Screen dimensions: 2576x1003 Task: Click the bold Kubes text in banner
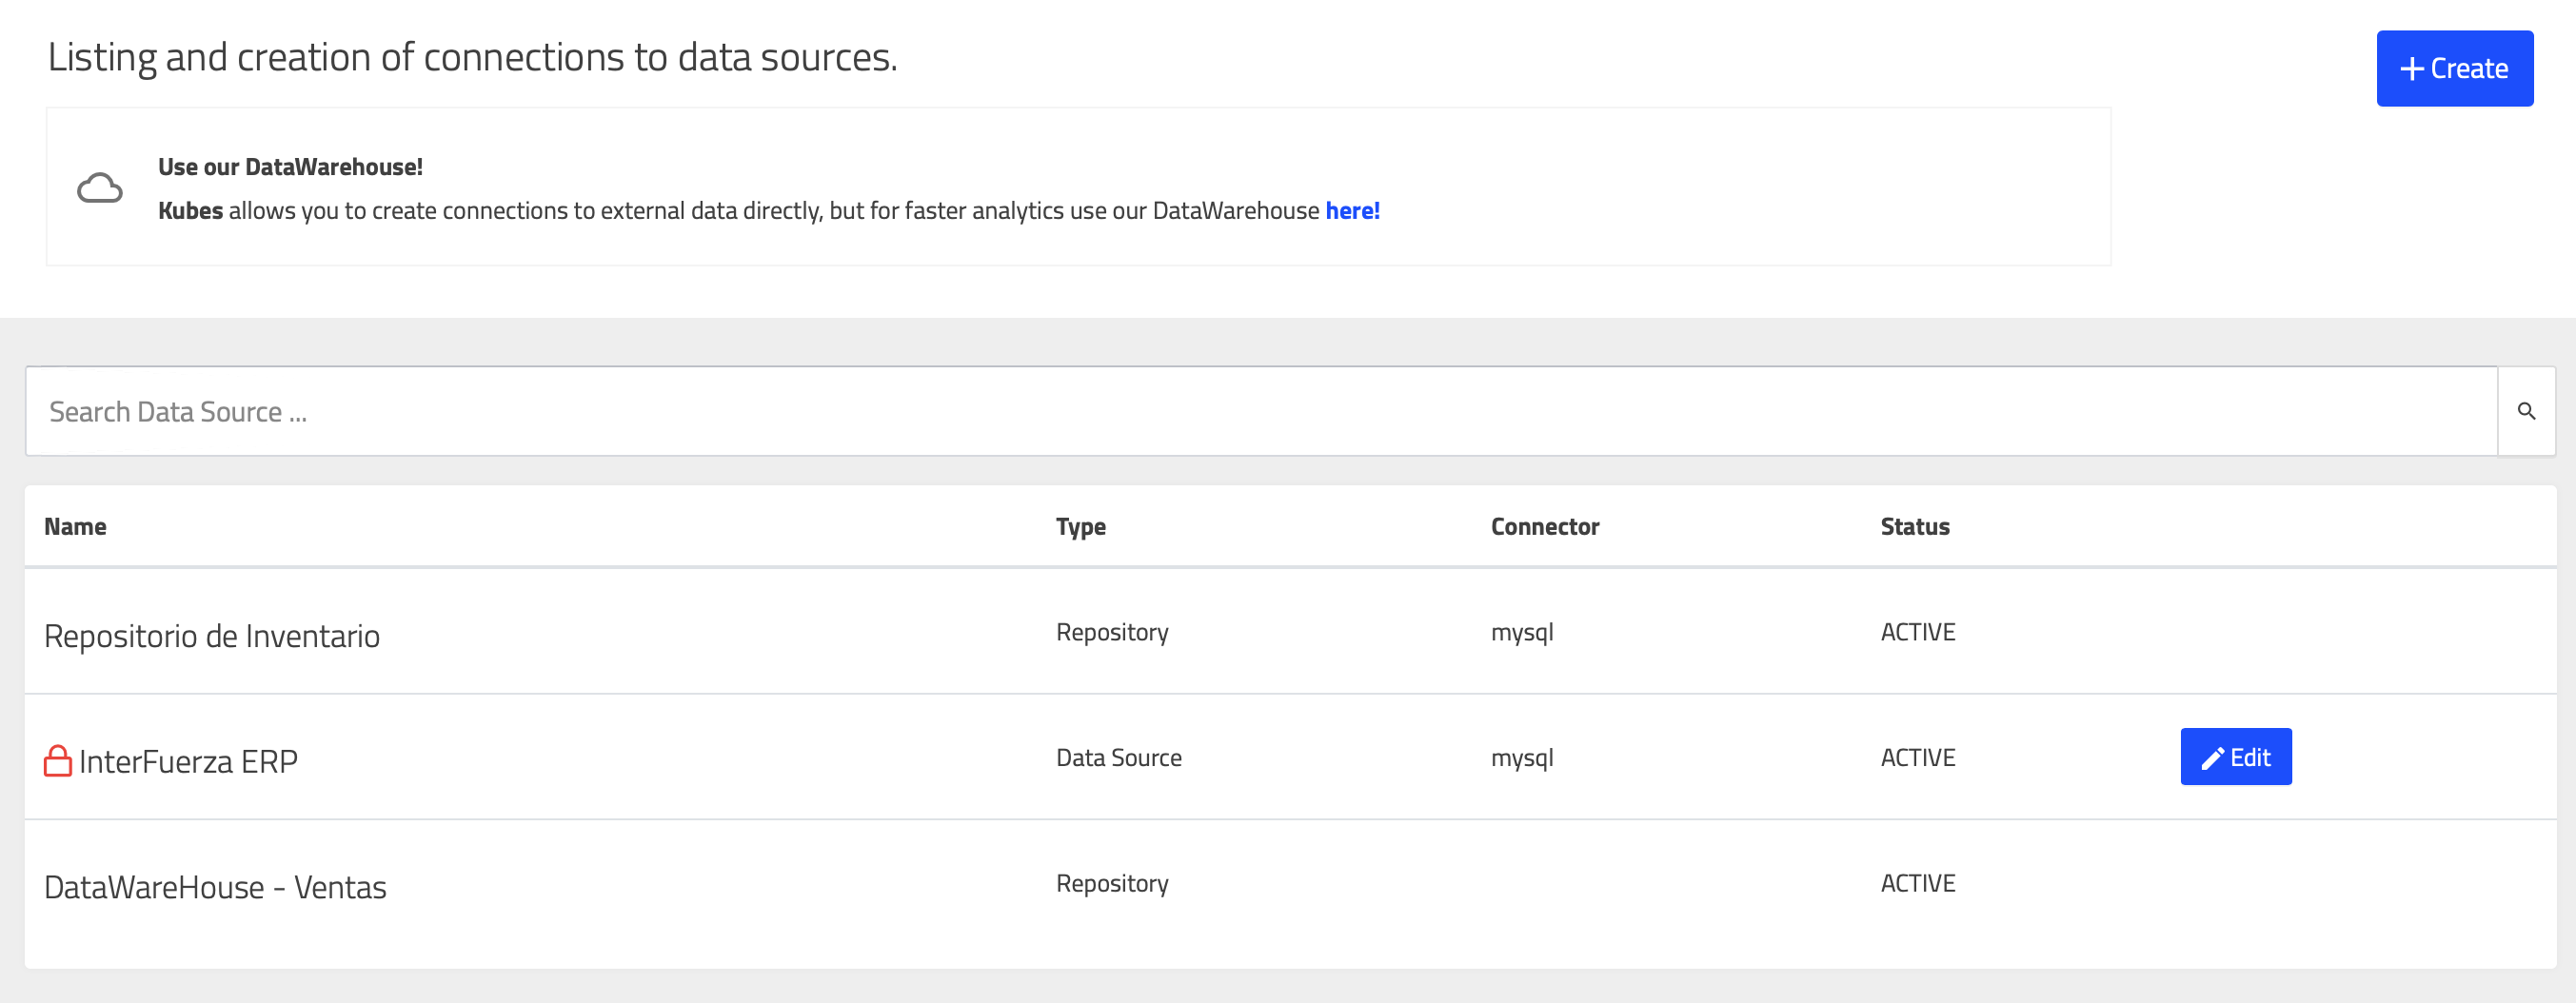(x=190, y=211)
